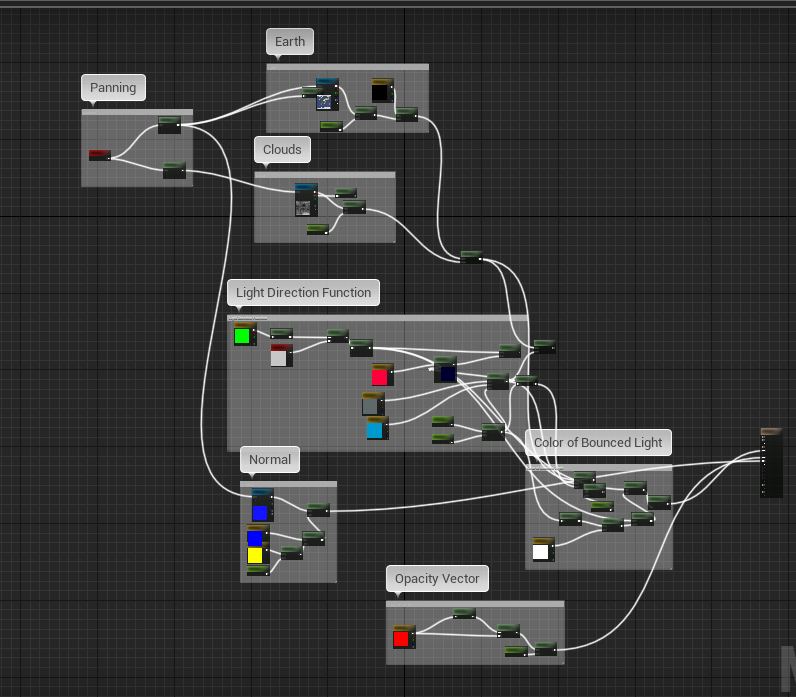Click the Color of Bounced Light label
This screenshot has height=697, width=796.
597,442
